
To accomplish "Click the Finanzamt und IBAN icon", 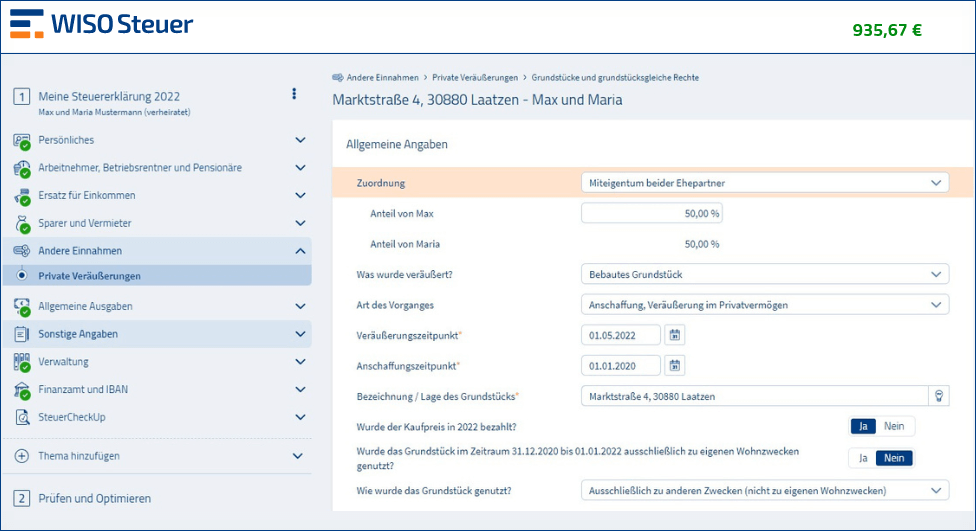I will pyautogui.click(x=22, y=390).
